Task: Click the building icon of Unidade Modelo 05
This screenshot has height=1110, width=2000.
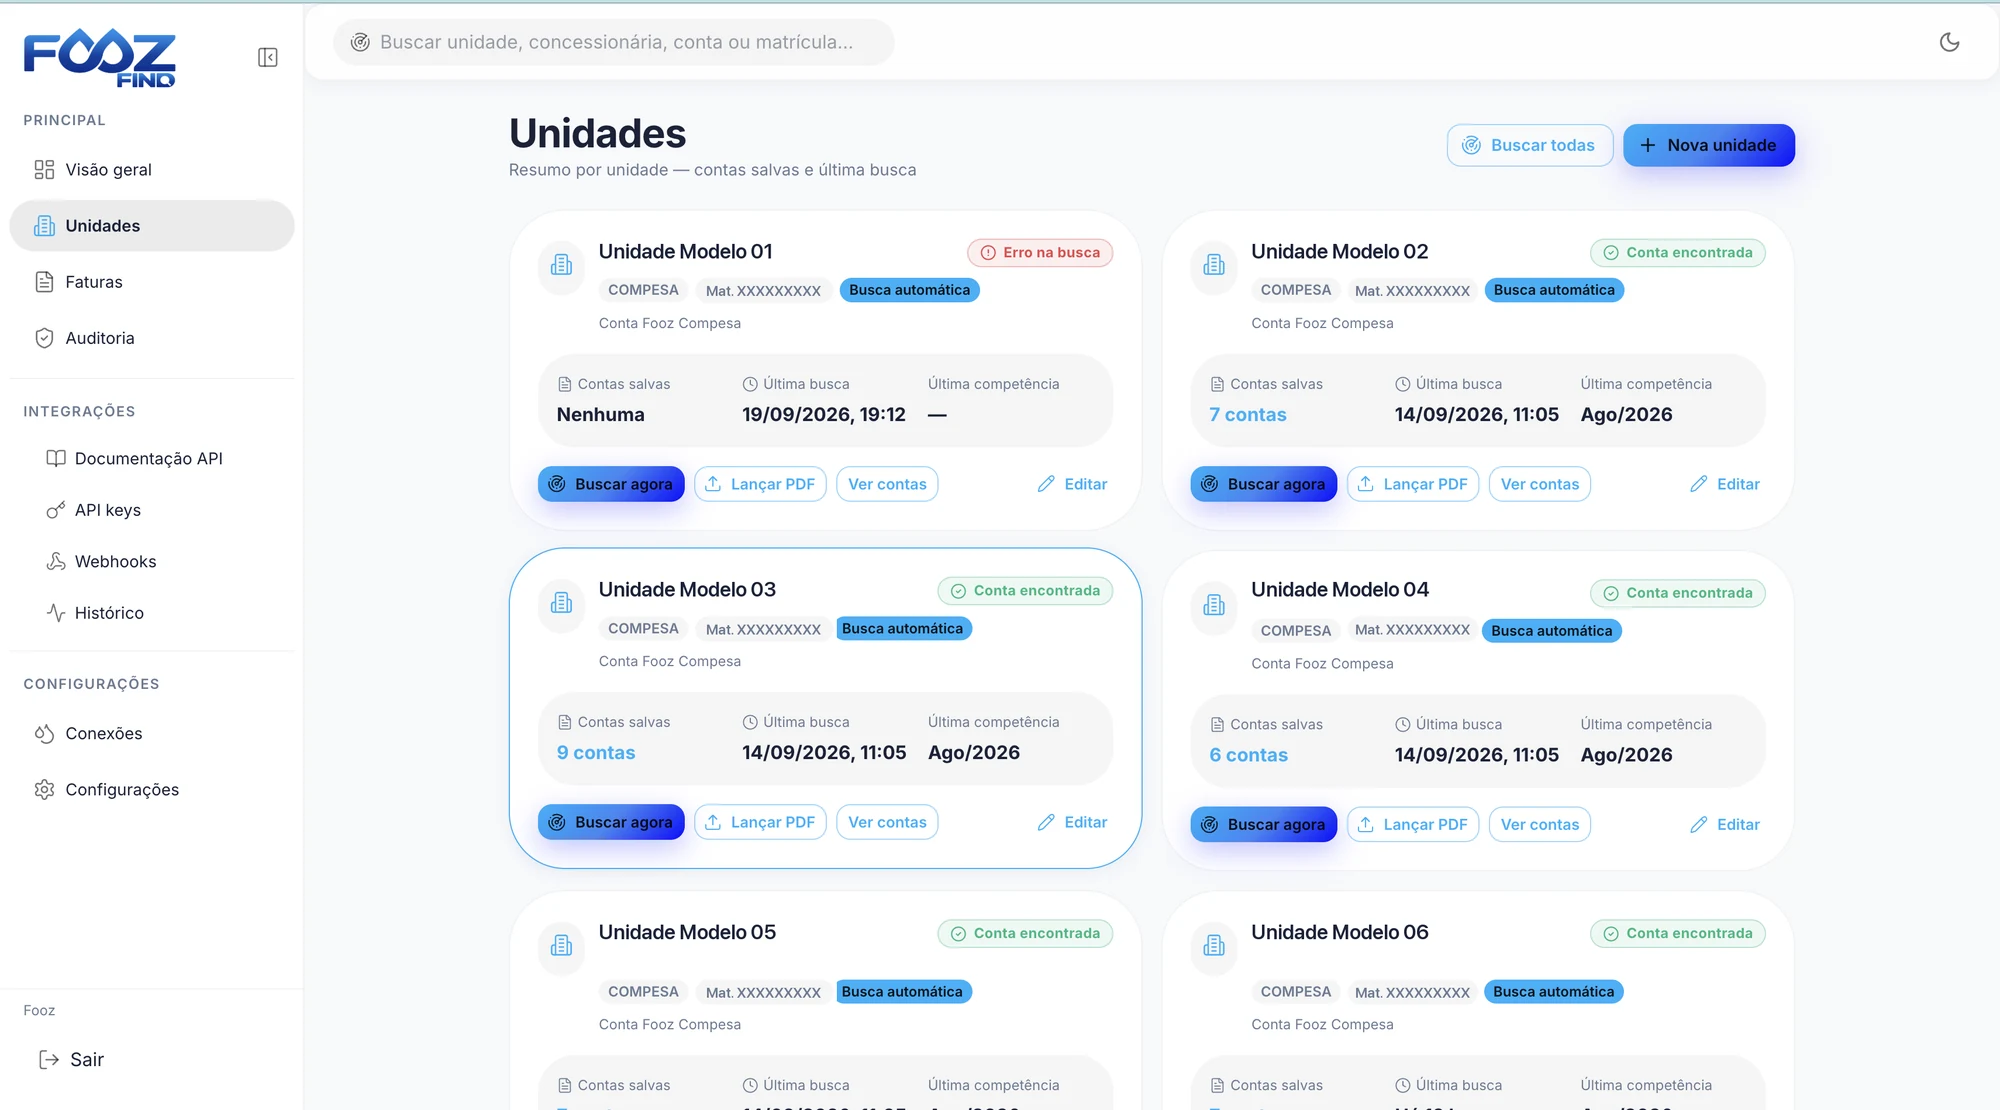Action: [562, 946]
